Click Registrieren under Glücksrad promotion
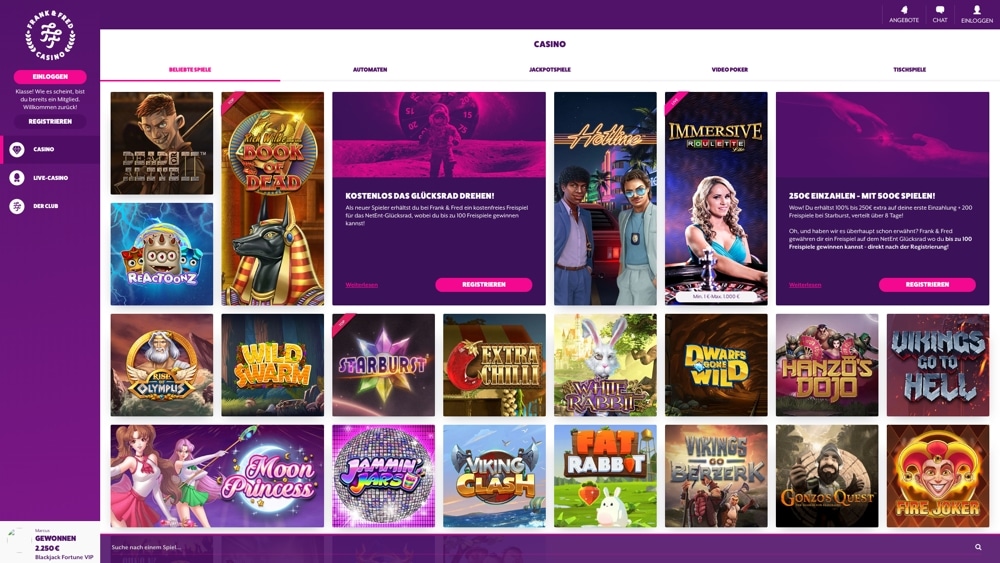The width and height of the screenshot is (1000, 563). (483, 284)
